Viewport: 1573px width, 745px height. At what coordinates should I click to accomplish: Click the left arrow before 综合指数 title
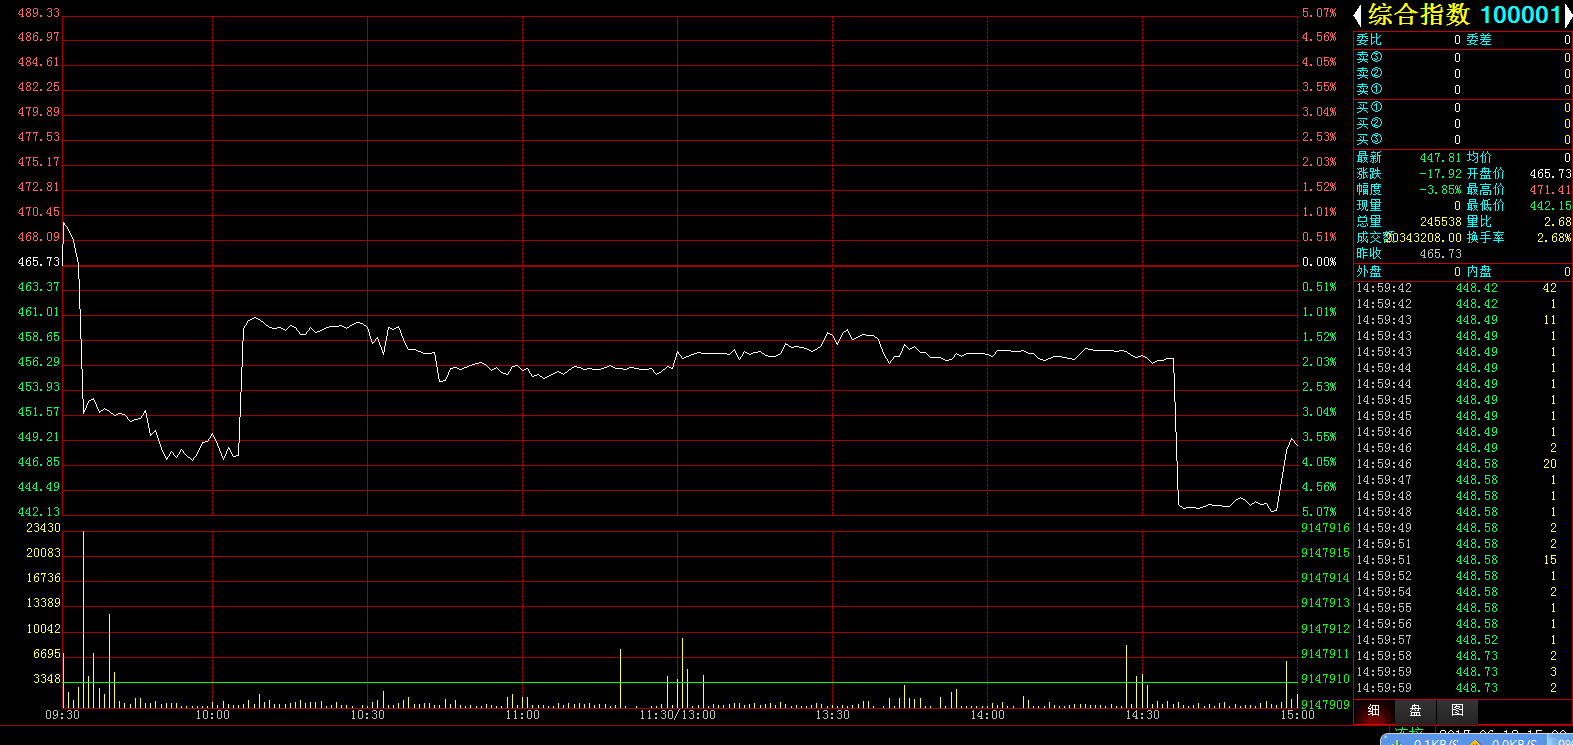[x=1358, y=15]
